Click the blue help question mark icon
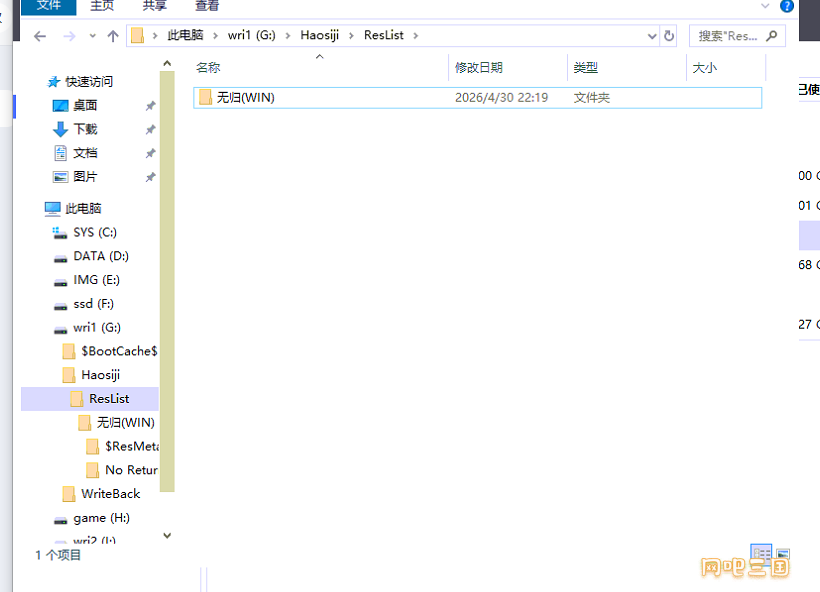Viewport: 820px width, 592px height. coord(787,6)
